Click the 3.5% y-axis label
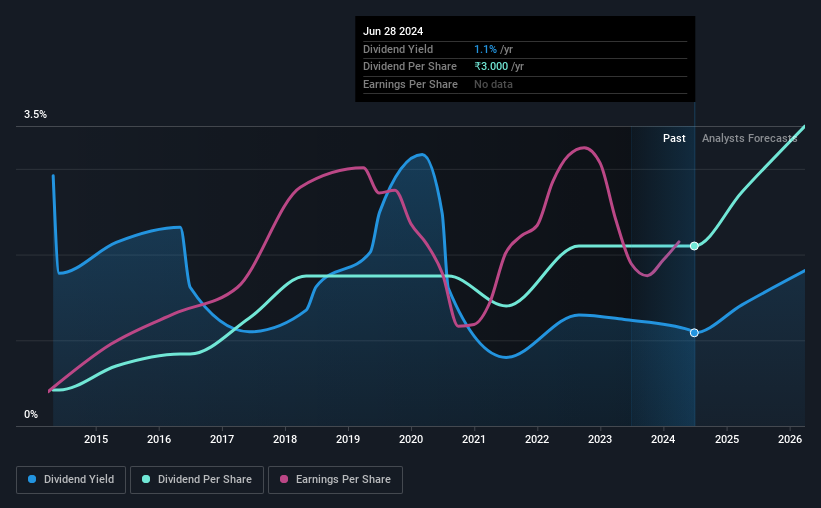This screenshot has height=508, width=821. coord(35,115)
